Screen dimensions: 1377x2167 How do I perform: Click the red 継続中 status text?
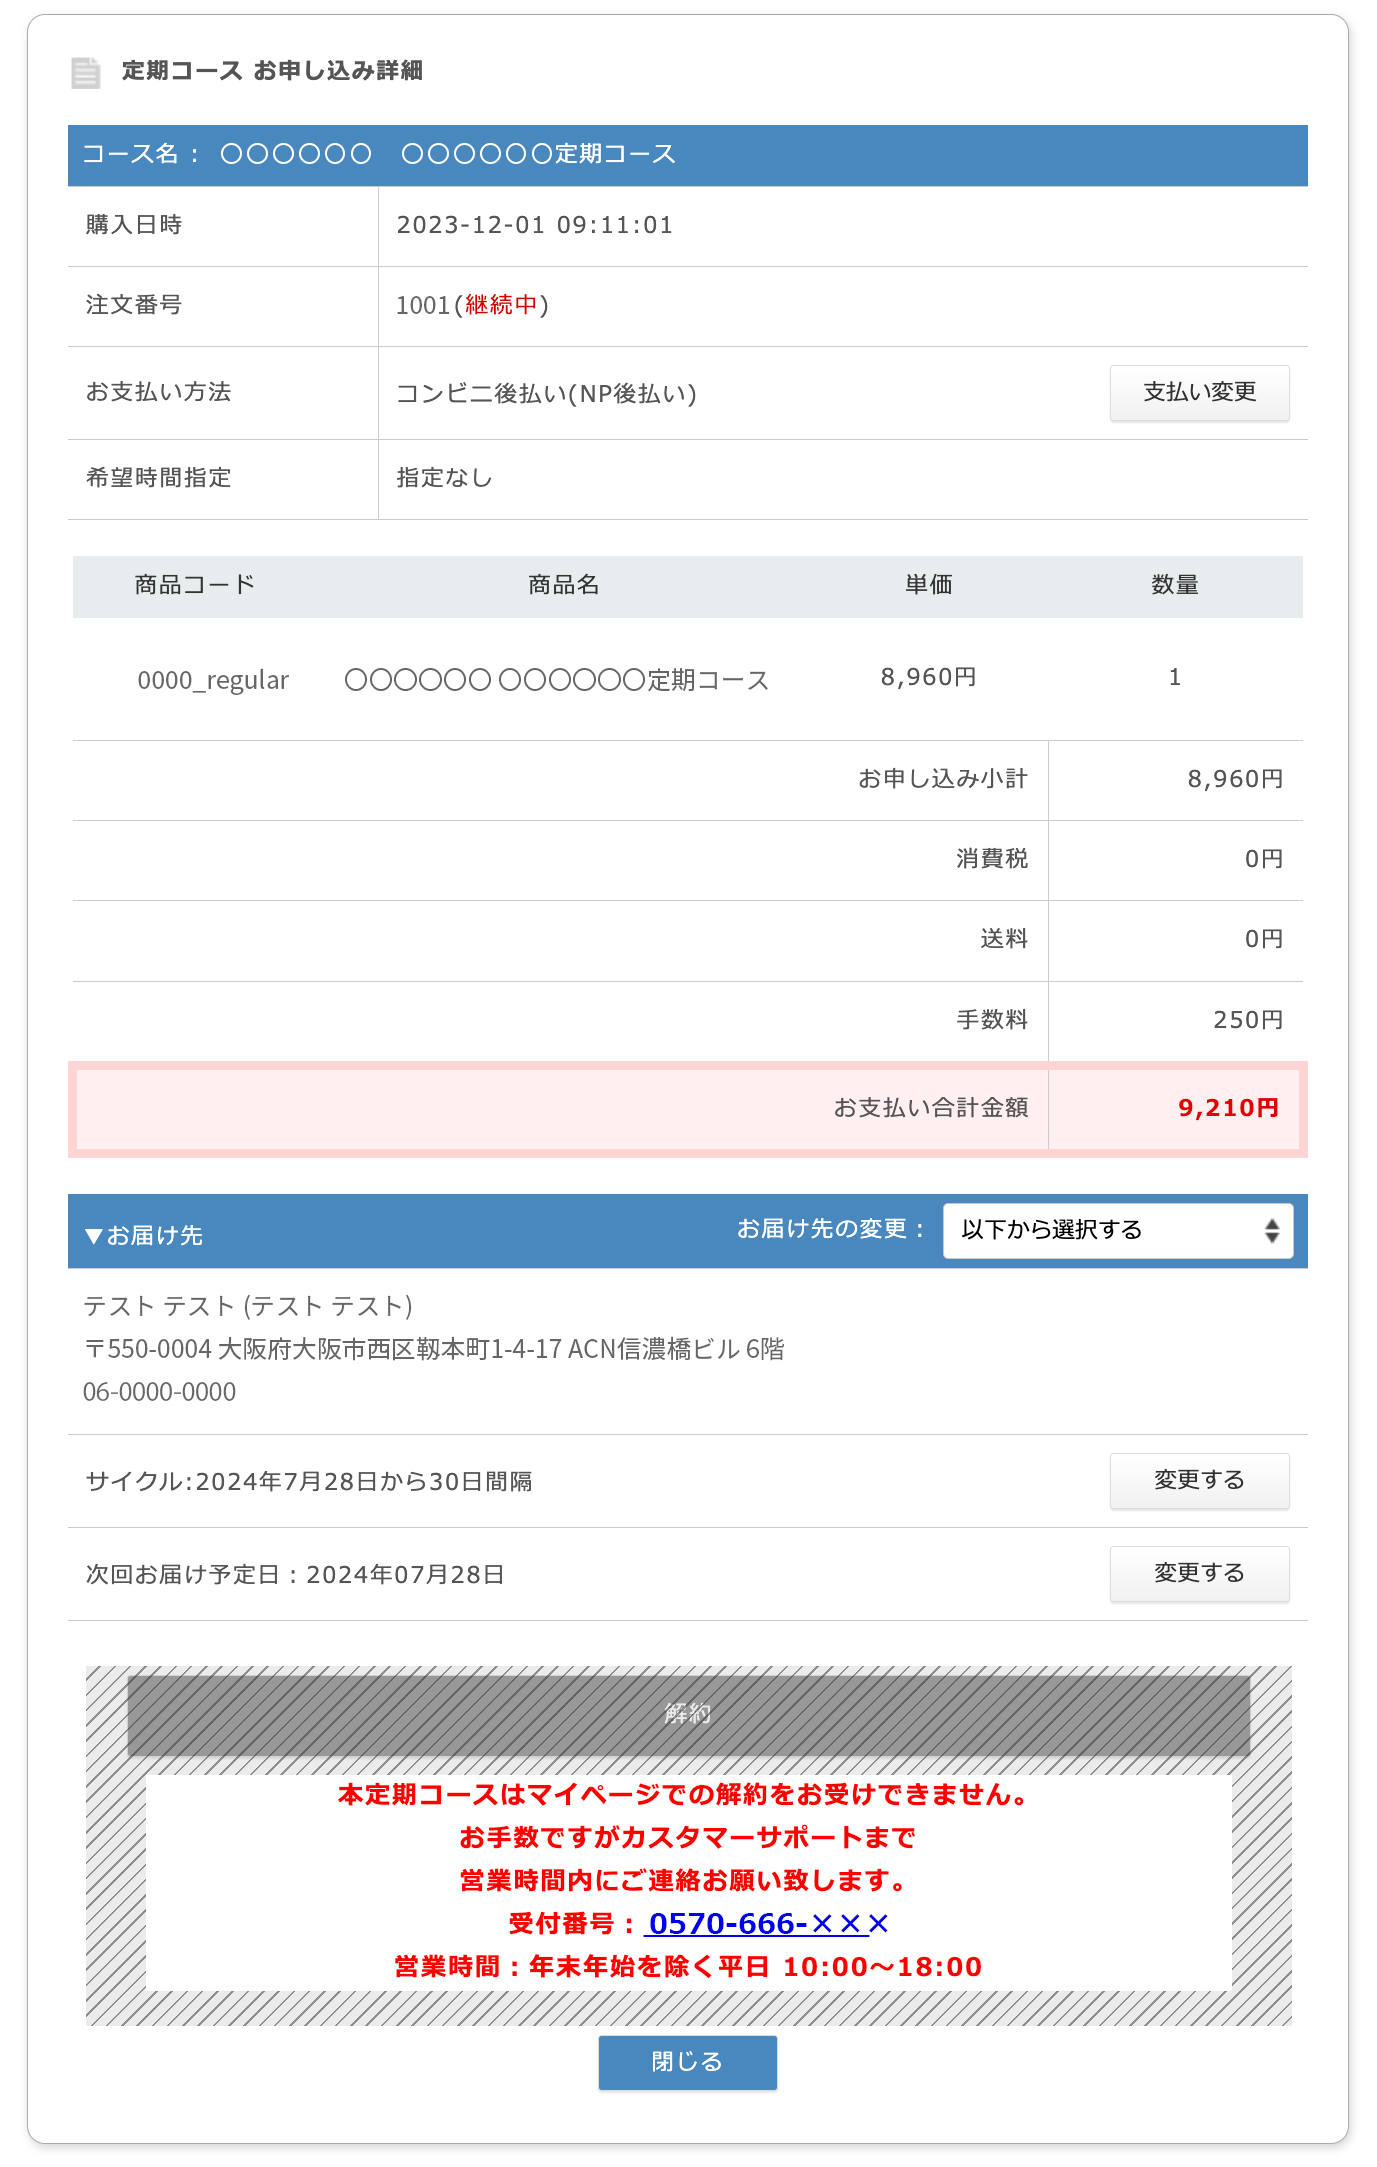tap(501, 305)
